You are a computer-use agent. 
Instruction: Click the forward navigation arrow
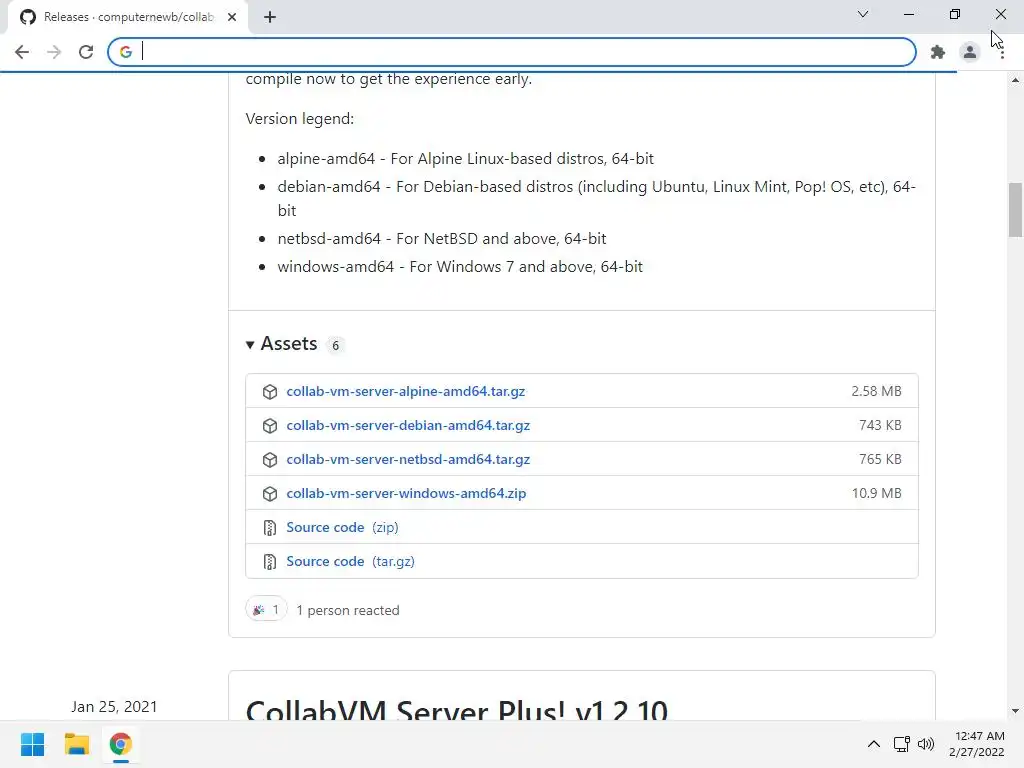tap(54, 52)
